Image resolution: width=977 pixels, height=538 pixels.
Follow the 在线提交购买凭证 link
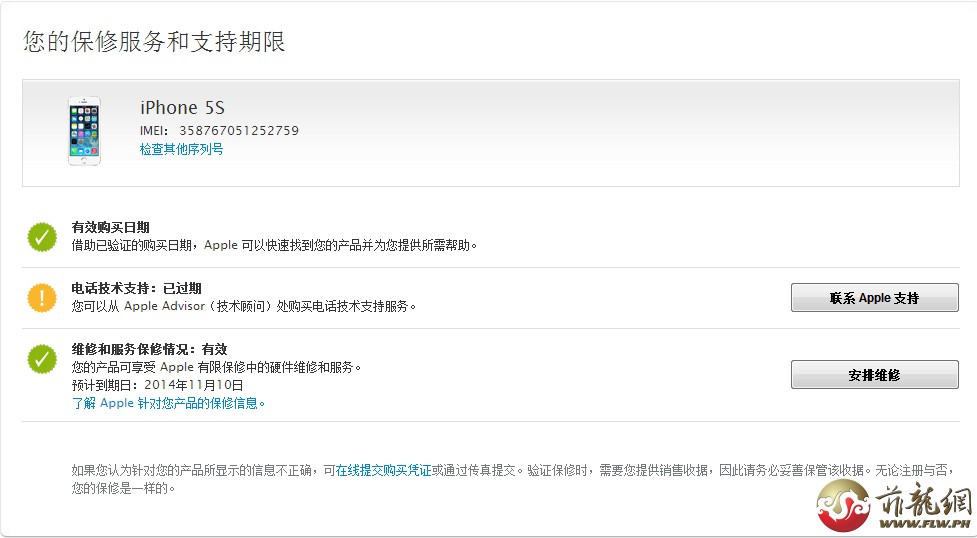(383, 470)
